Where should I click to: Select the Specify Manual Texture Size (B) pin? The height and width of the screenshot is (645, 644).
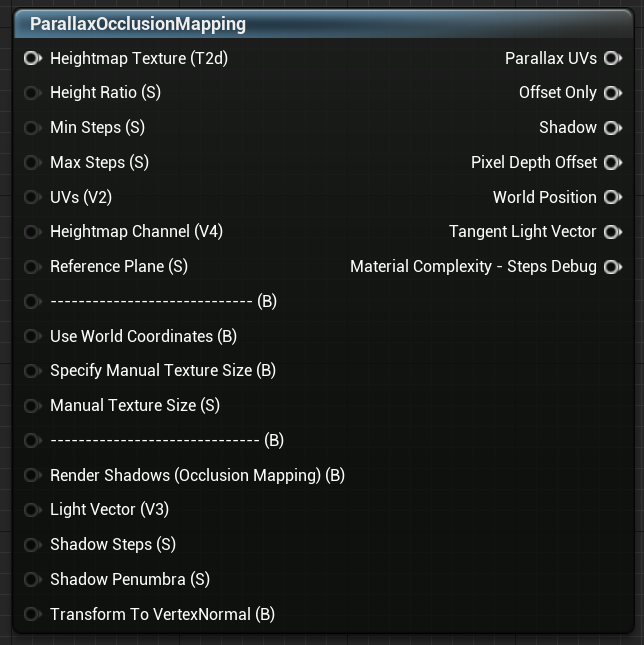[33, 371]
